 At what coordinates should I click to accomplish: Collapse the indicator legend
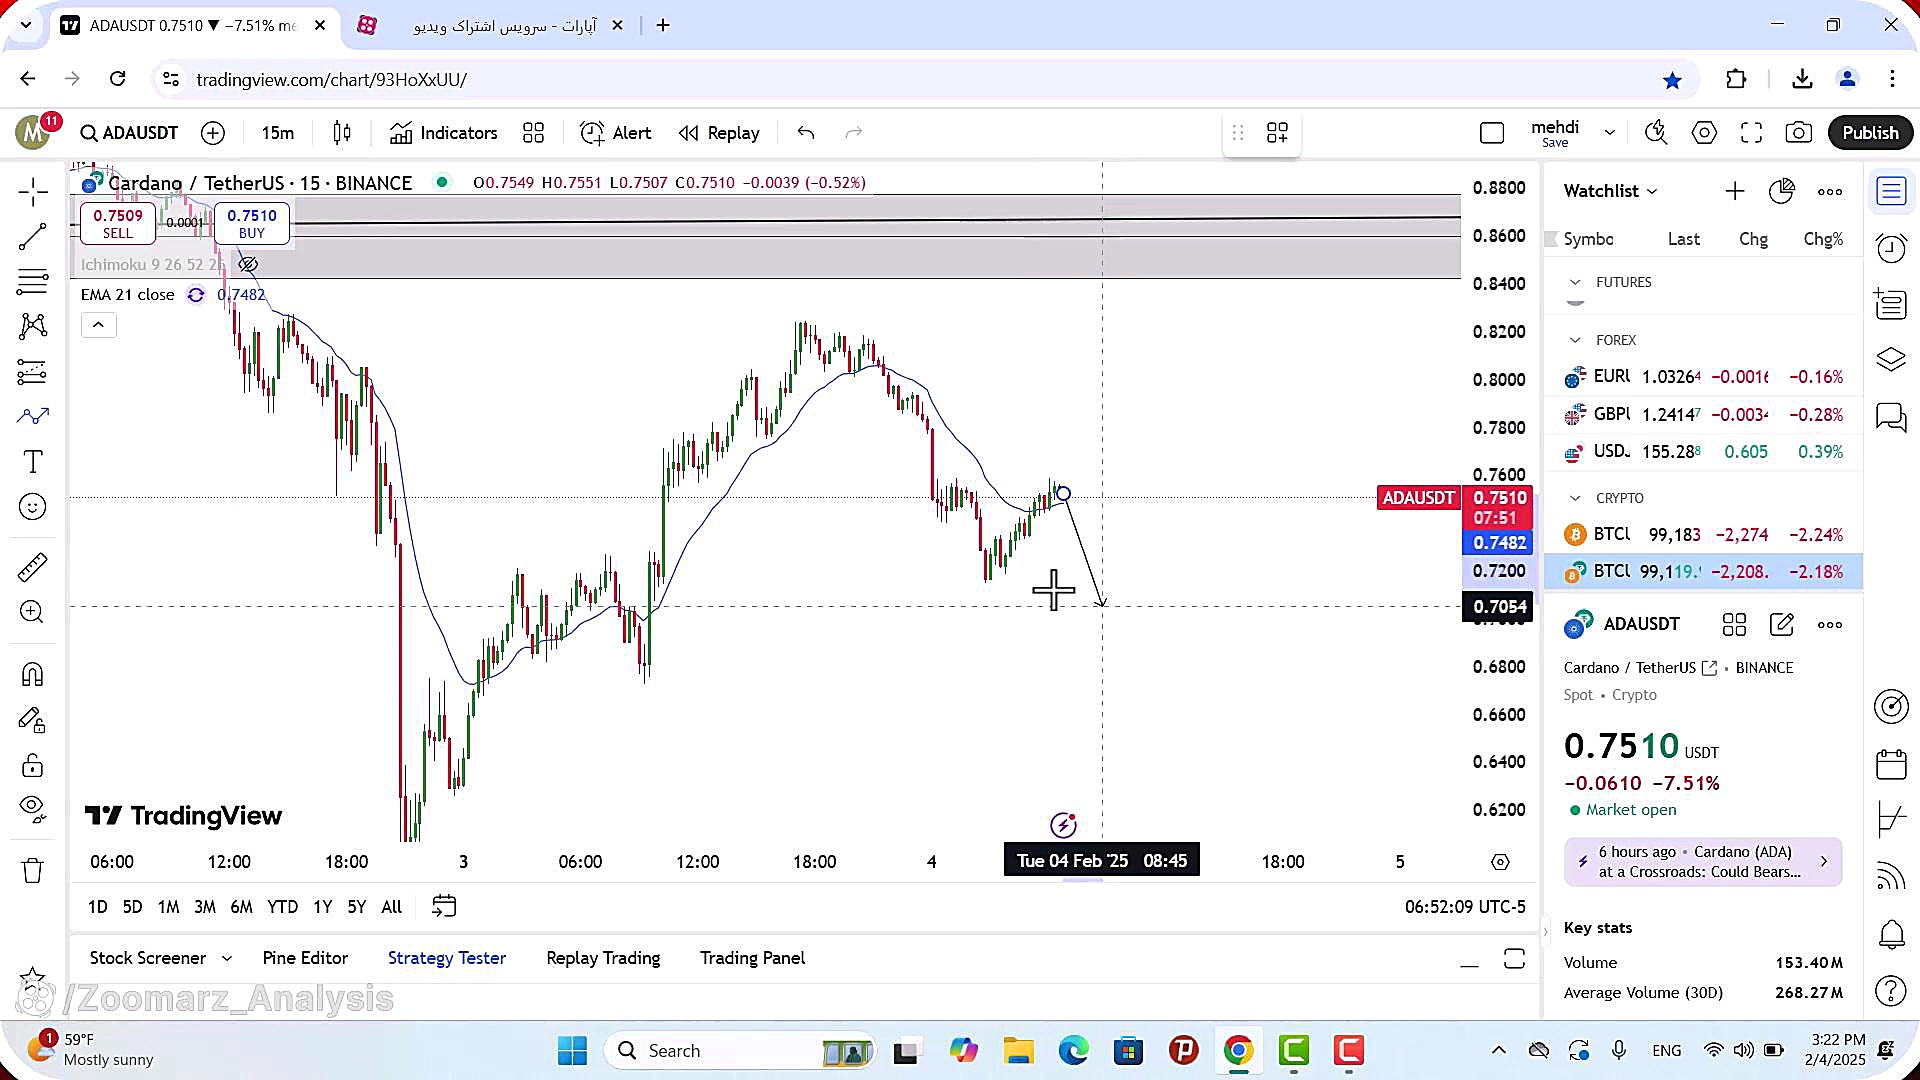98,324
